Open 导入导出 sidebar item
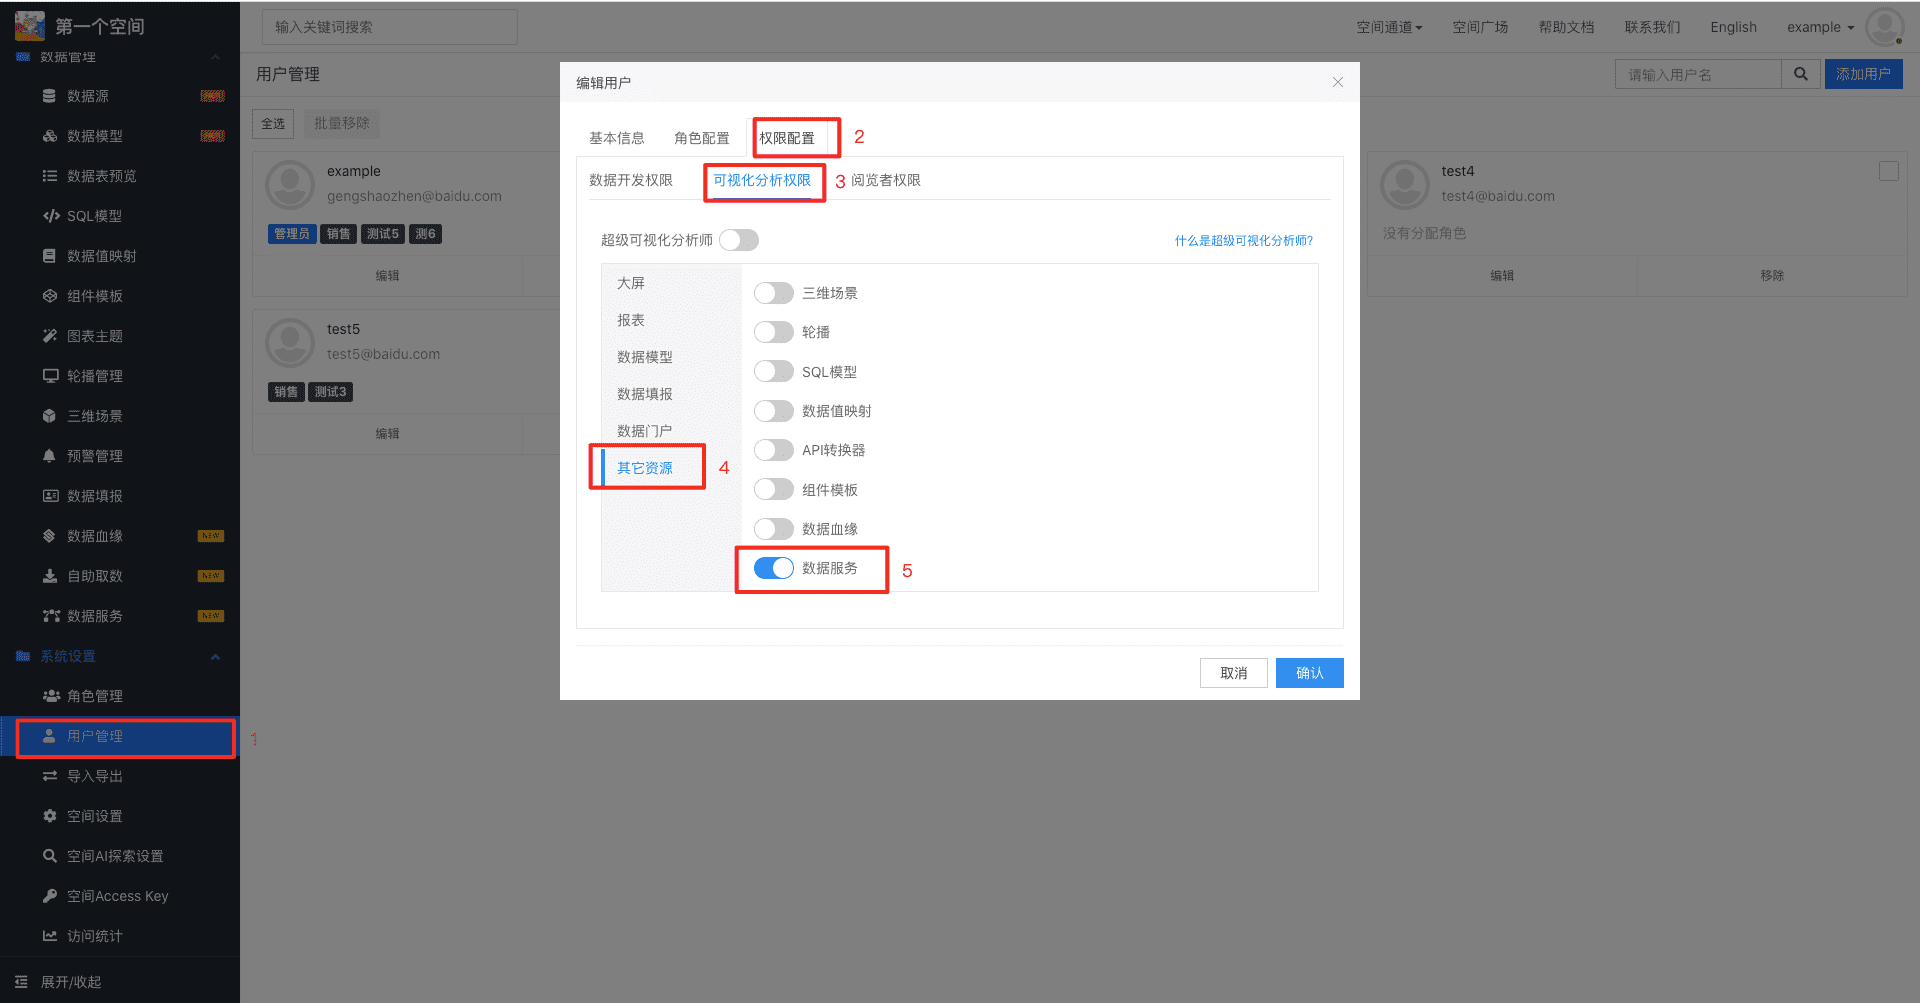 click(95, 776)
